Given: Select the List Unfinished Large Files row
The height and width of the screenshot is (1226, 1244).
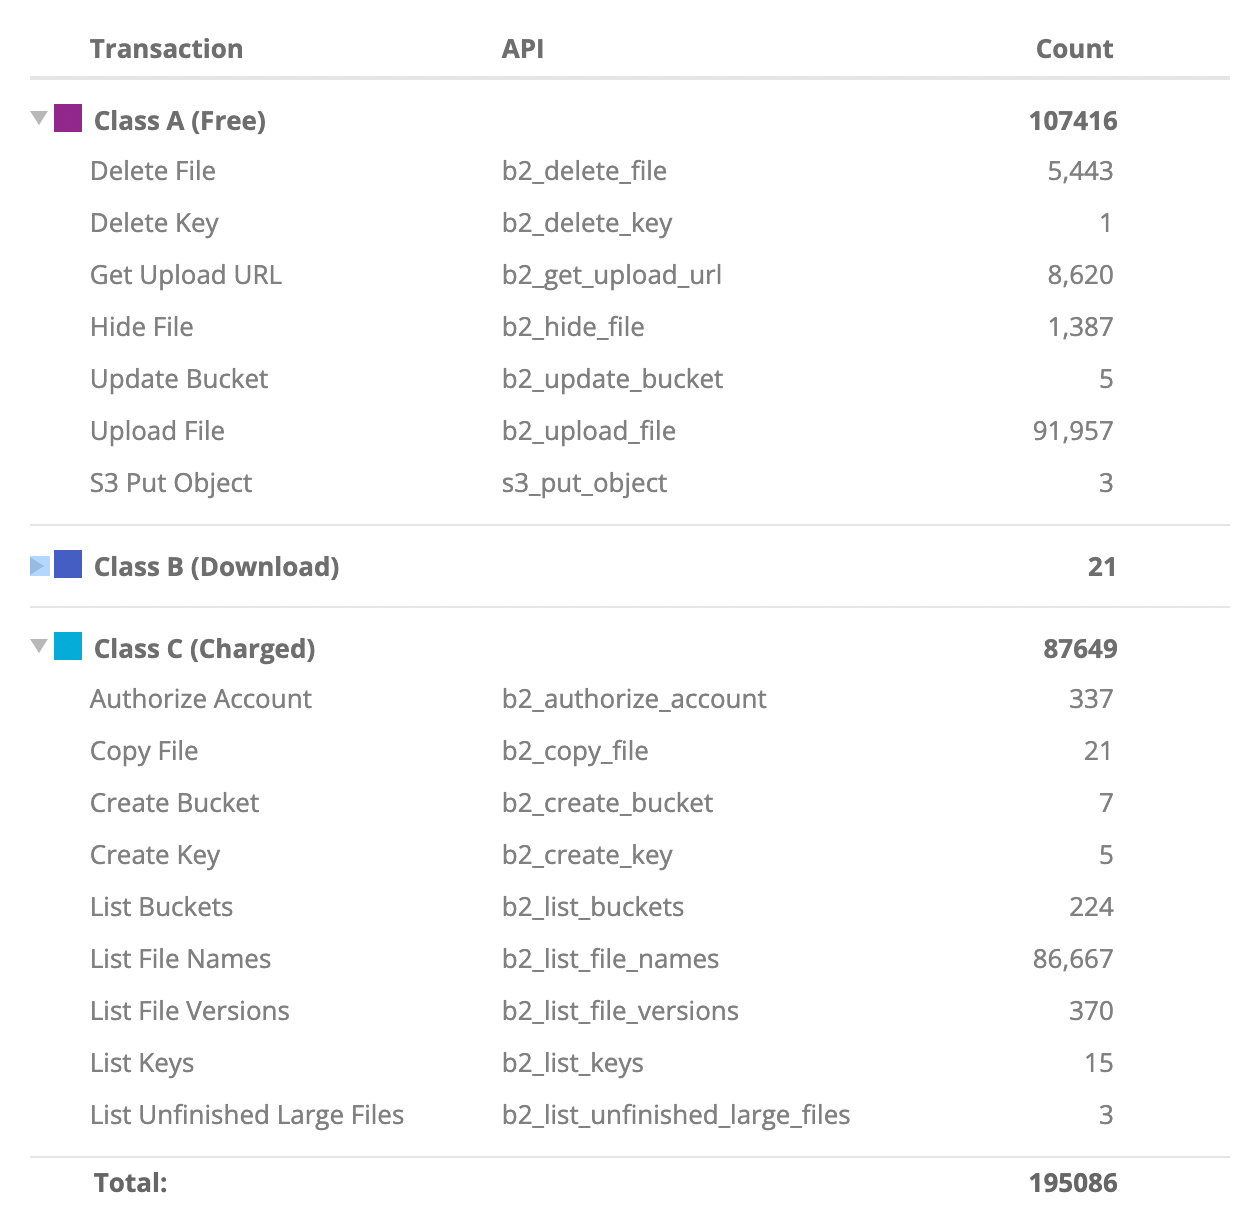Looking at the screenshot, I should 247,1115.
